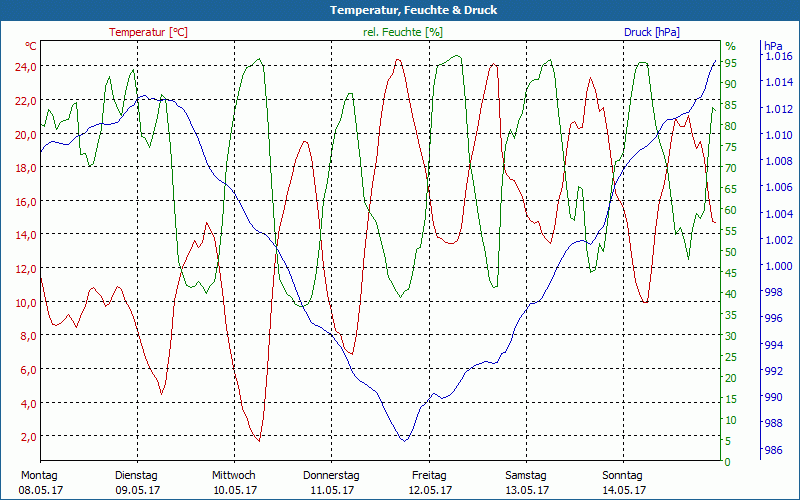Click the 'Freitag' day label
Image resolution: width=800 pixels, height=500 pixels.
pyautogui.click(x=429, y=476)
